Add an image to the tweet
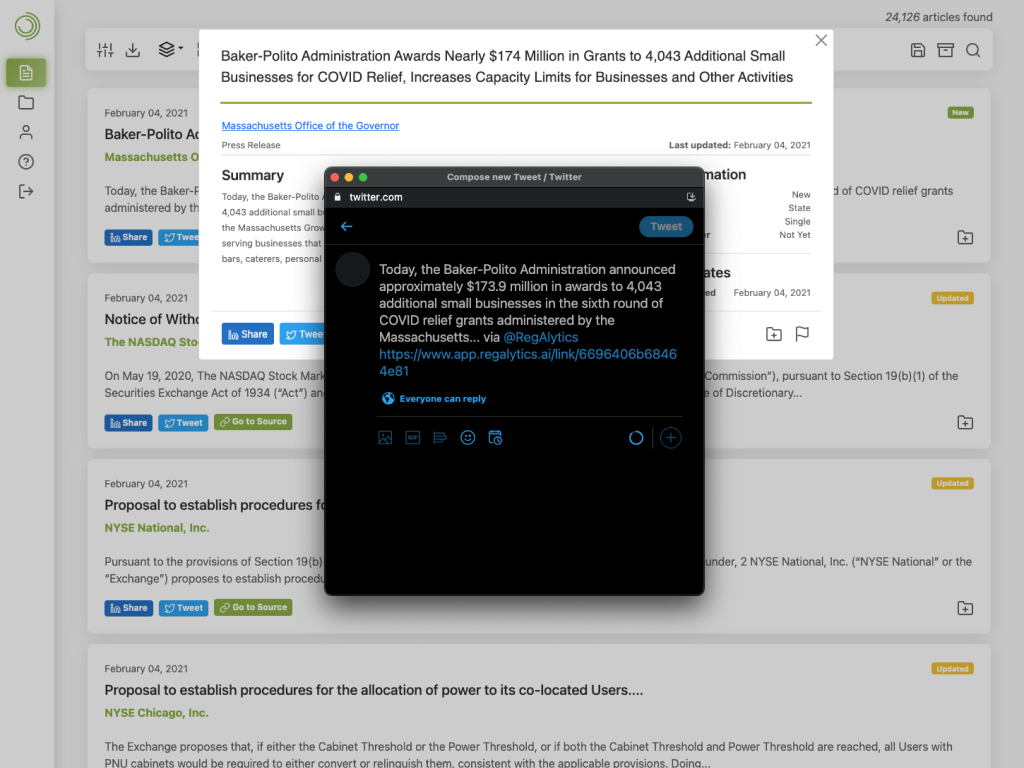Image resolution: width=1024 pixels, height=768 pixels. point(385,438)
